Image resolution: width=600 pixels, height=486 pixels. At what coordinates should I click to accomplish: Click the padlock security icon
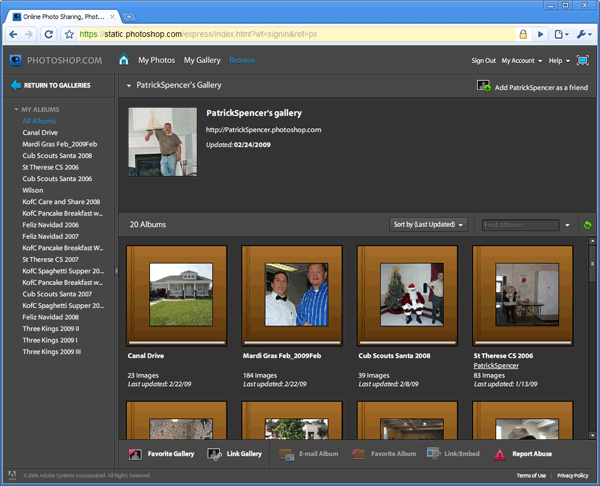523,34
